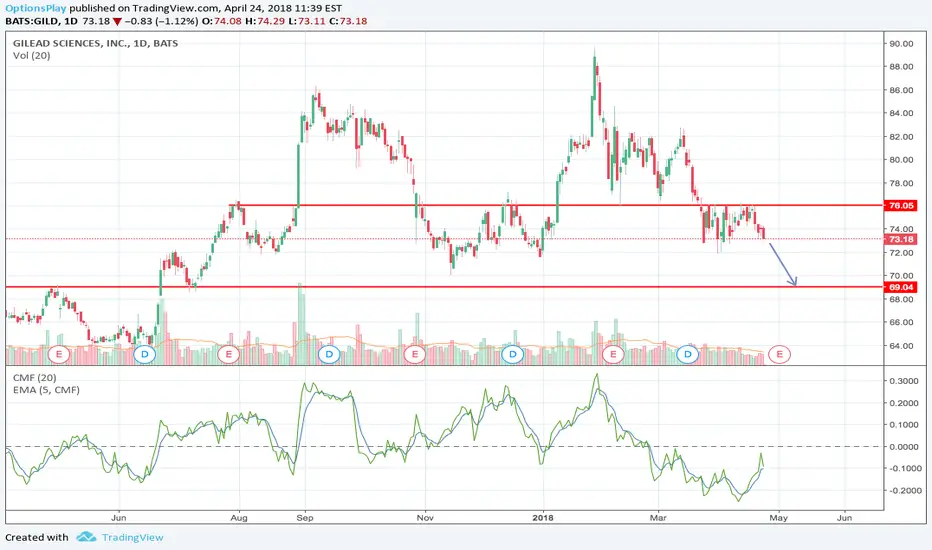
Task: Click the GILEAD SCIENCES, INC., 1D, BATS title
Action: 95,43
